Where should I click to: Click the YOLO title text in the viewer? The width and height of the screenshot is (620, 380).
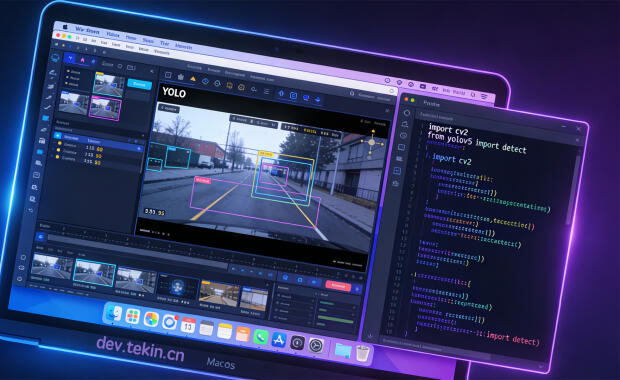(174, 93)
